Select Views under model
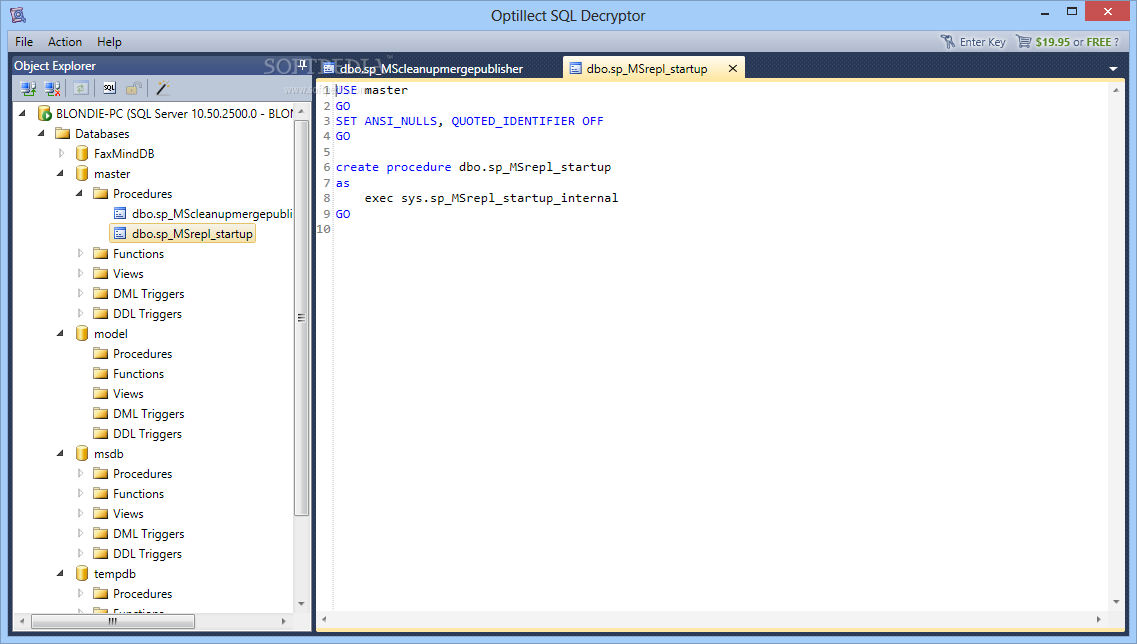This screenshot has height=644, width=1137. tap(128, 394)
